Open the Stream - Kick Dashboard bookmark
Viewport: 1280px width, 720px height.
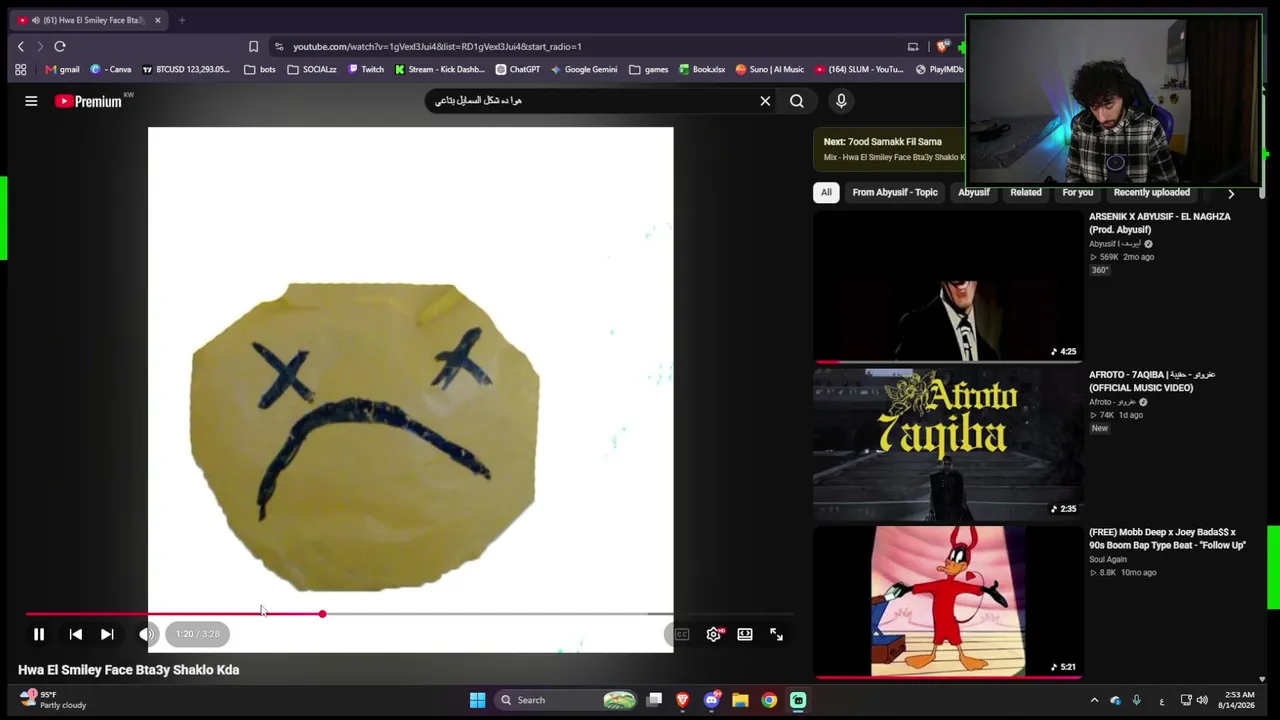click(x=439, y=69)
